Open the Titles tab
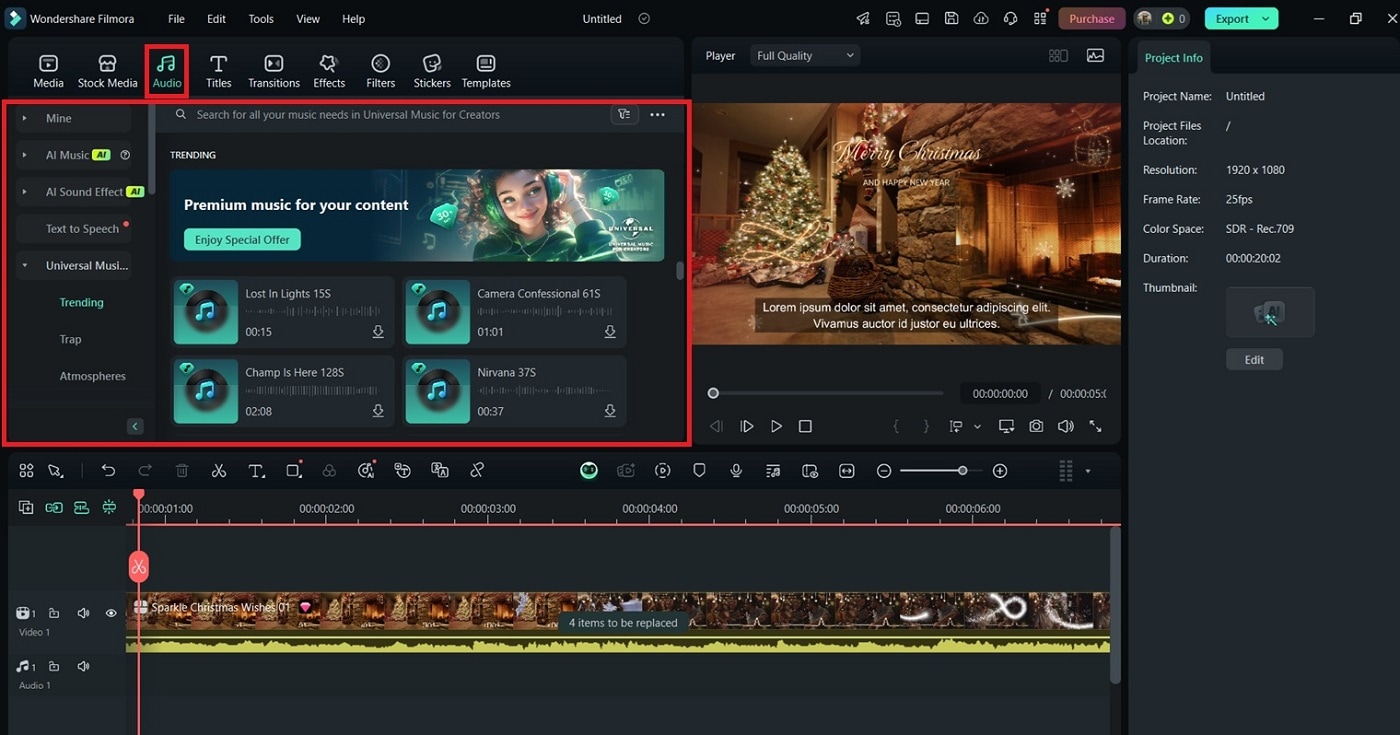The height and width of the screenshot is (735, 1400). click(x=219, y=71)
